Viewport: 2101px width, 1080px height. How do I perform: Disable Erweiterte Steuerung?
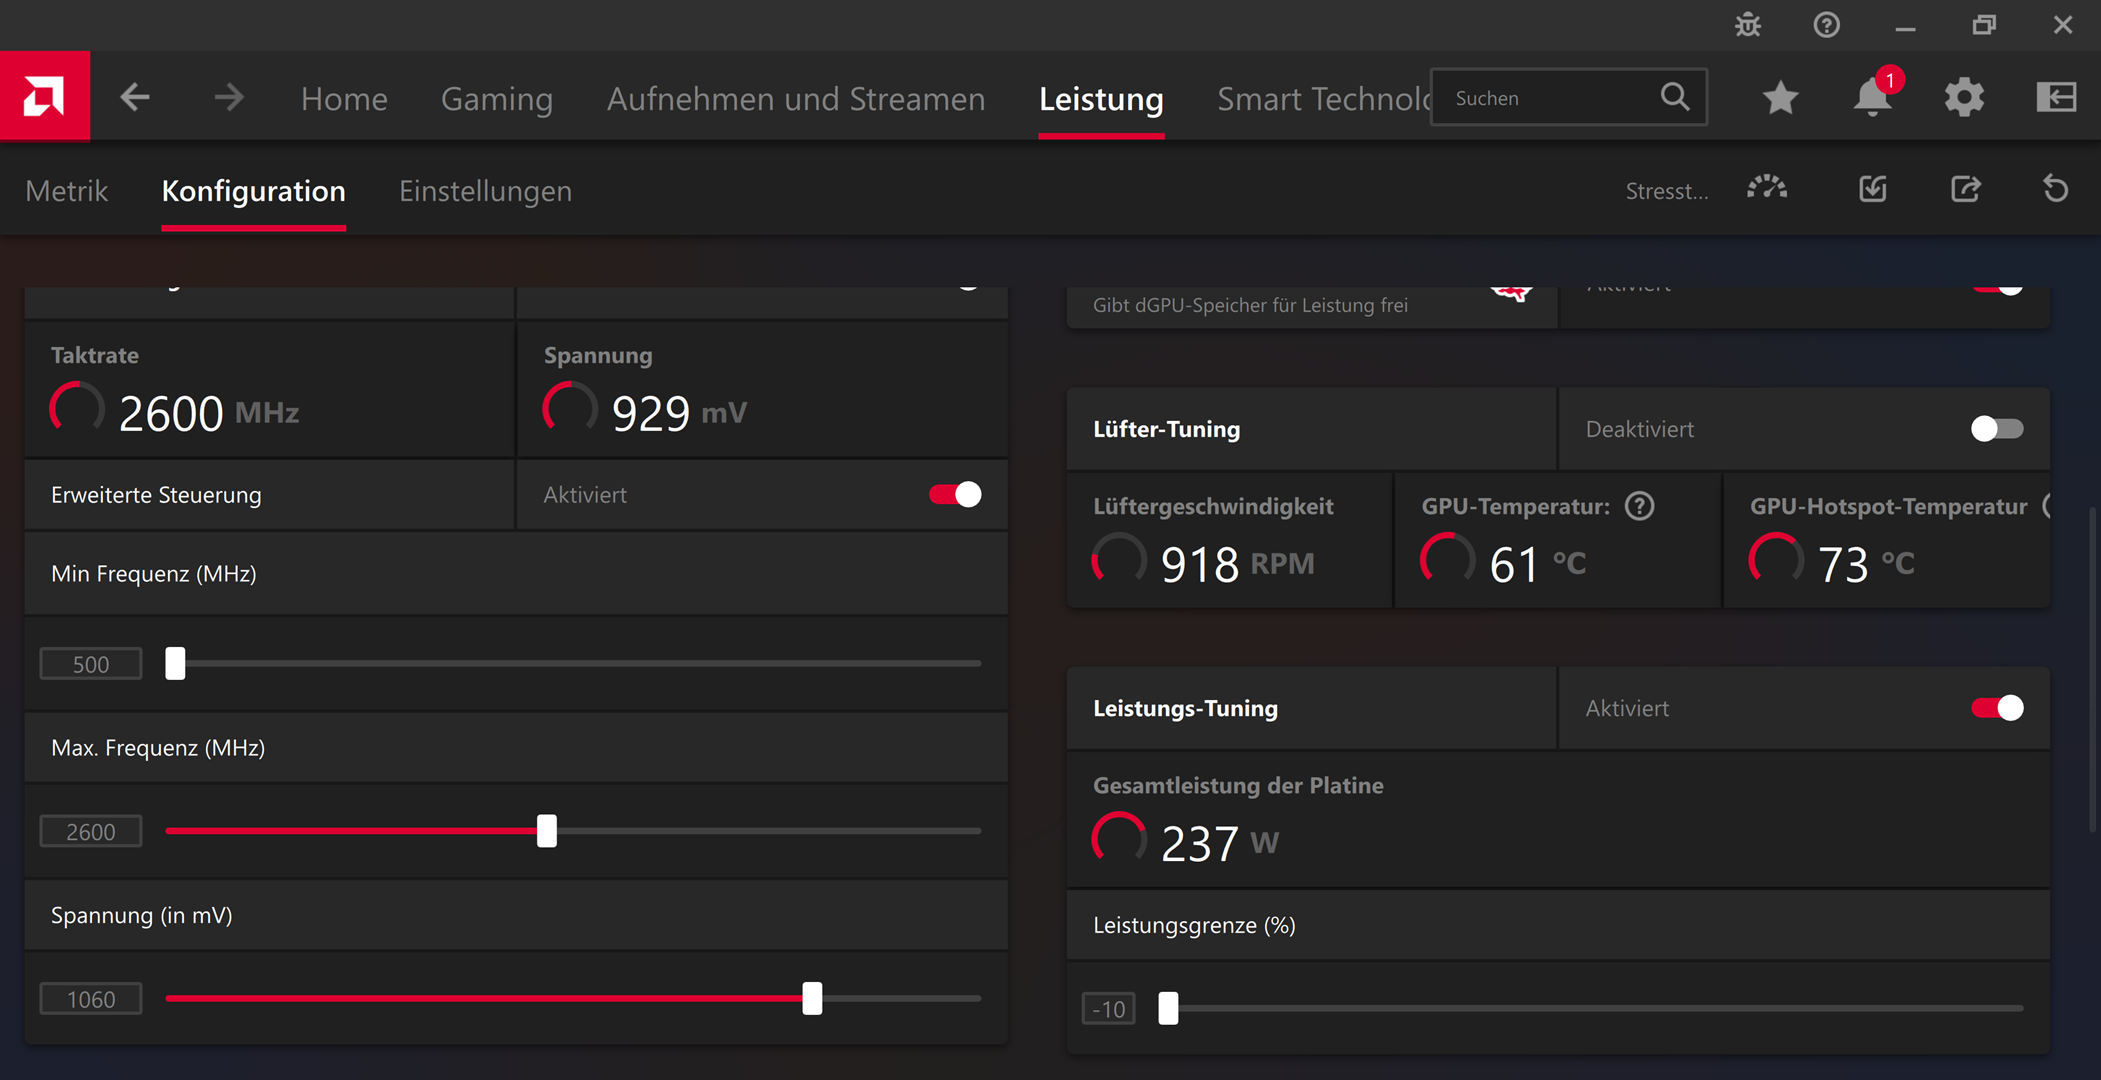pyautogui.click(x=955, y=494)
